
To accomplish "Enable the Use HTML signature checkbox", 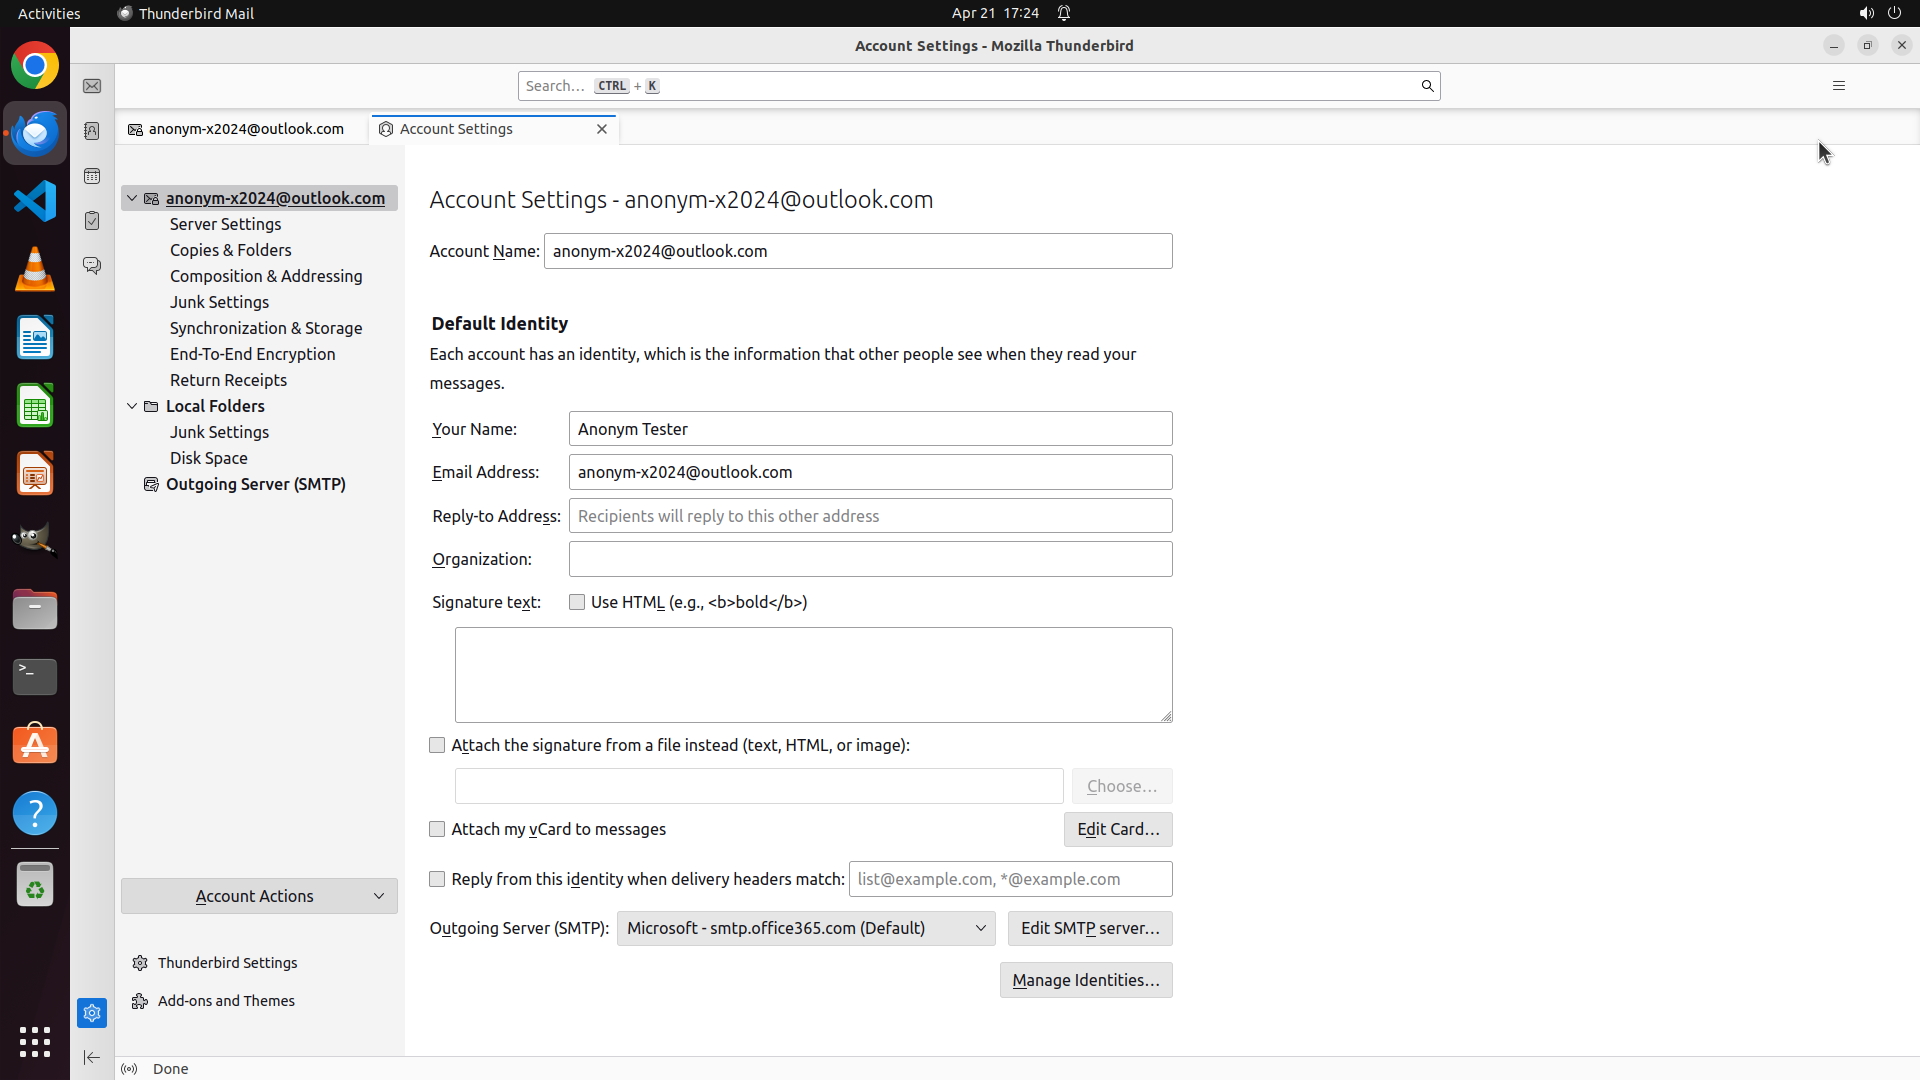I will pos(577,602).
